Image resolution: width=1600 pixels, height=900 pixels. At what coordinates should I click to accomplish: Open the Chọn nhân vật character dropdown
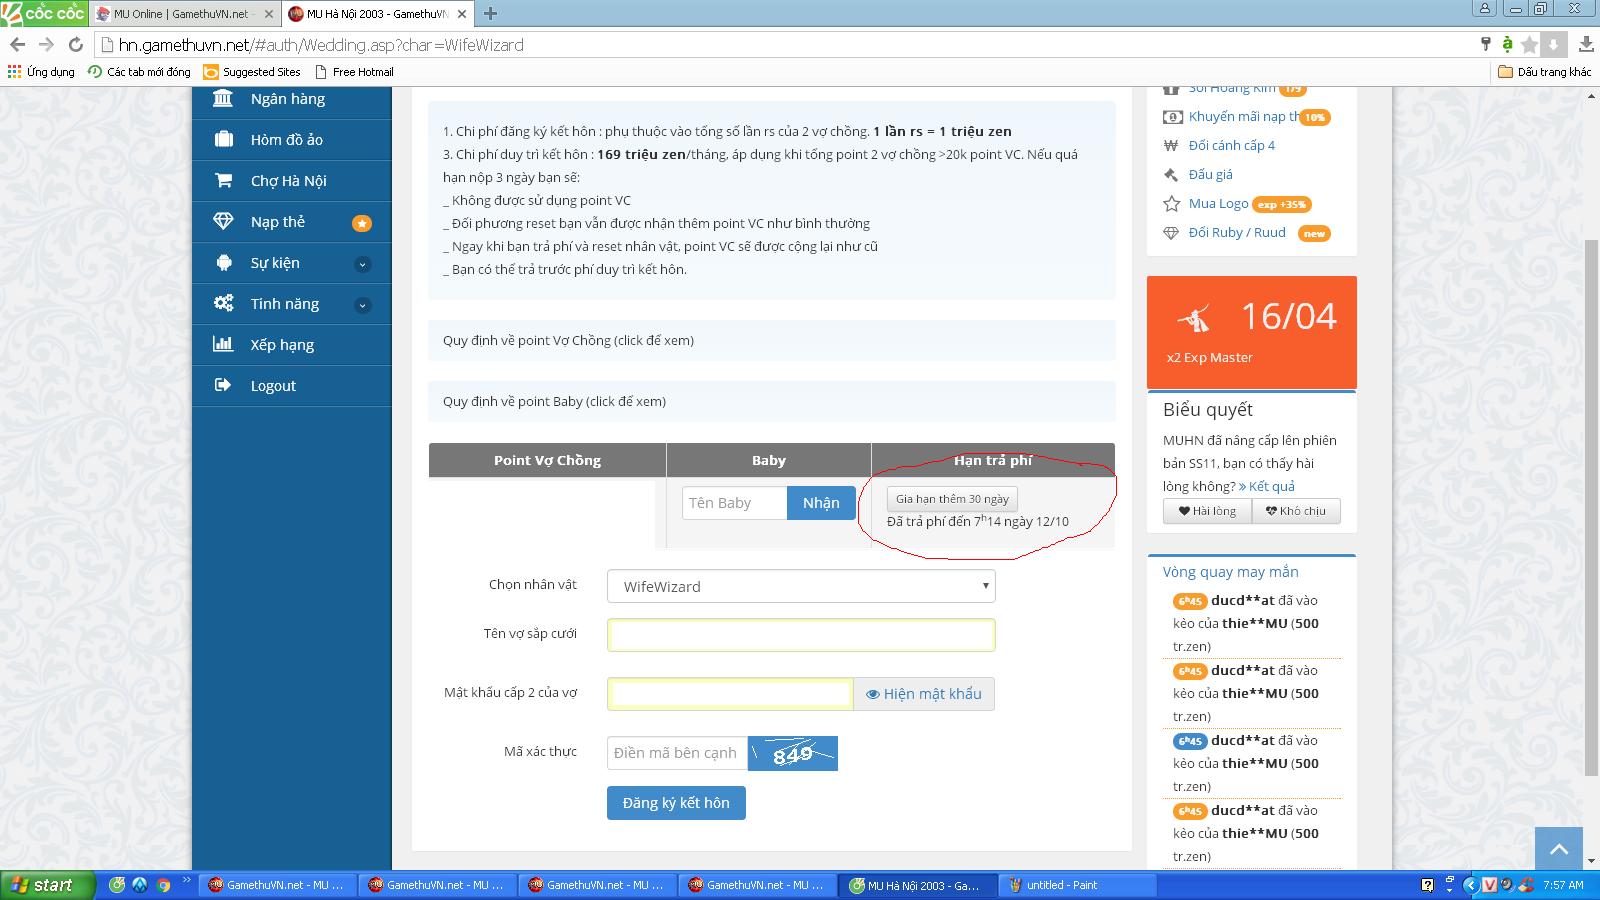point(800,586)
